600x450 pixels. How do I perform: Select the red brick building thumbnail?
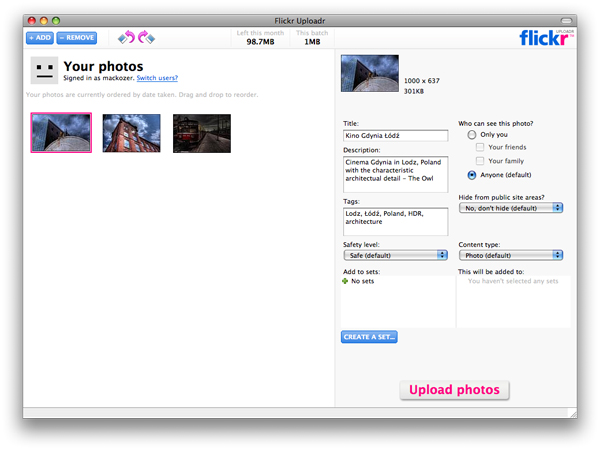click(x=131, y=133)
